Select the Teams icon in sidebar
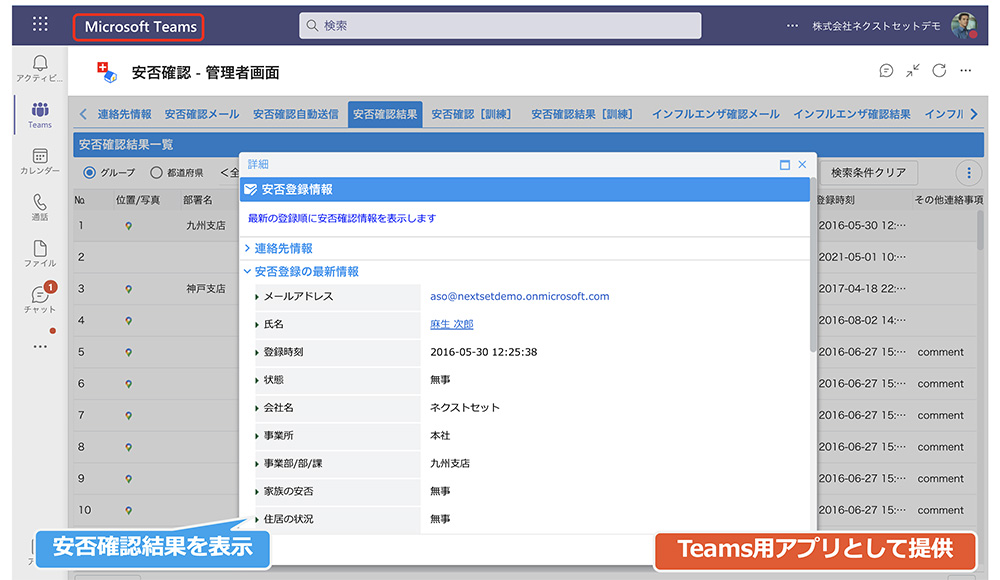The height and width of the screenshot is (580, 1000). tap(40, 109)
